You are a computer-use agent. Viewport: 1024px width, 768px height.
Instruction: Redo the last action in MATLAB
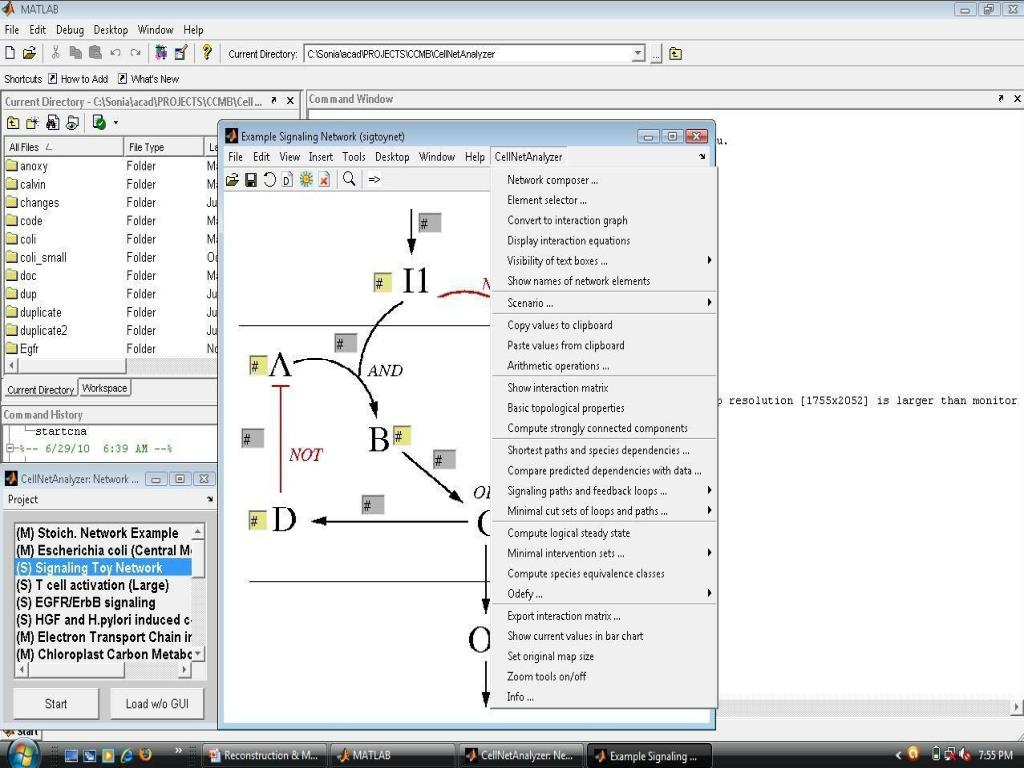tap(135, 53)
